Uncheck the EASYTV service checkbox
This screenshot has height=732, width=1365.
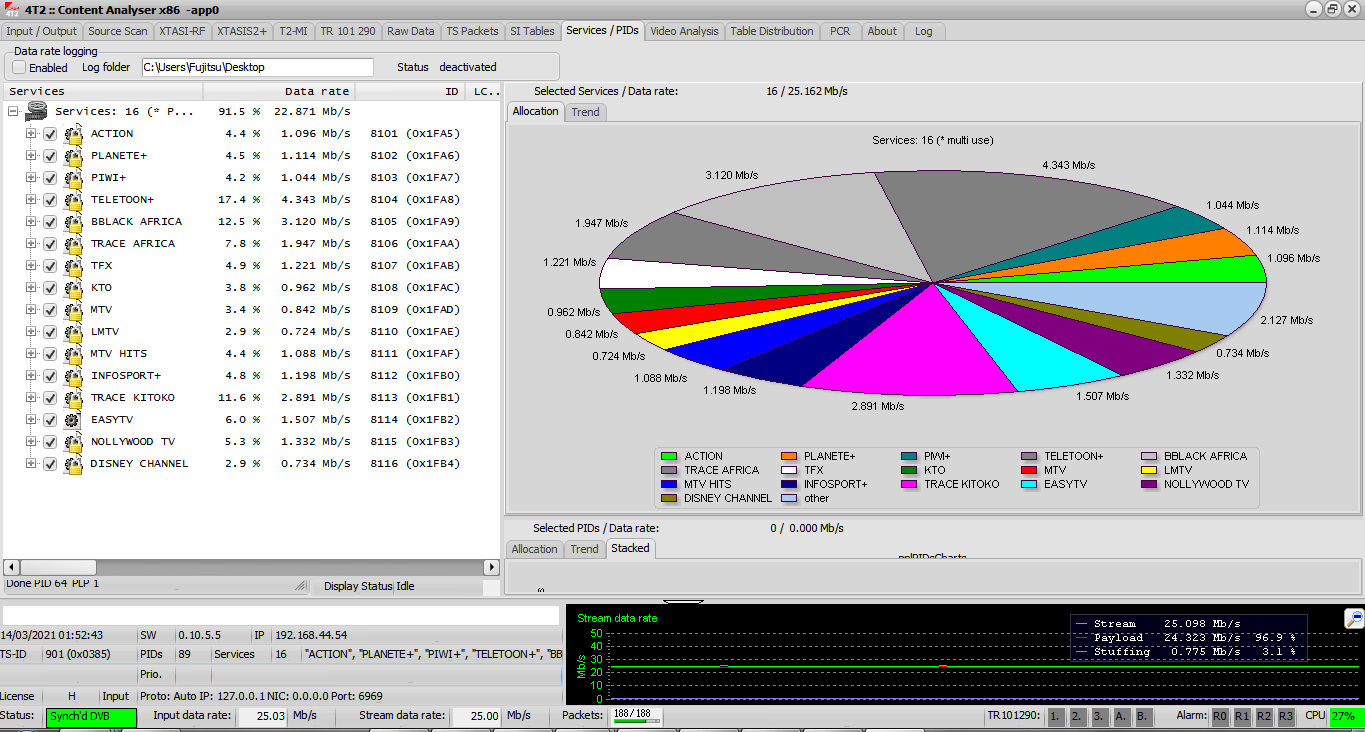pyautogui.click(x=50, y=420)
